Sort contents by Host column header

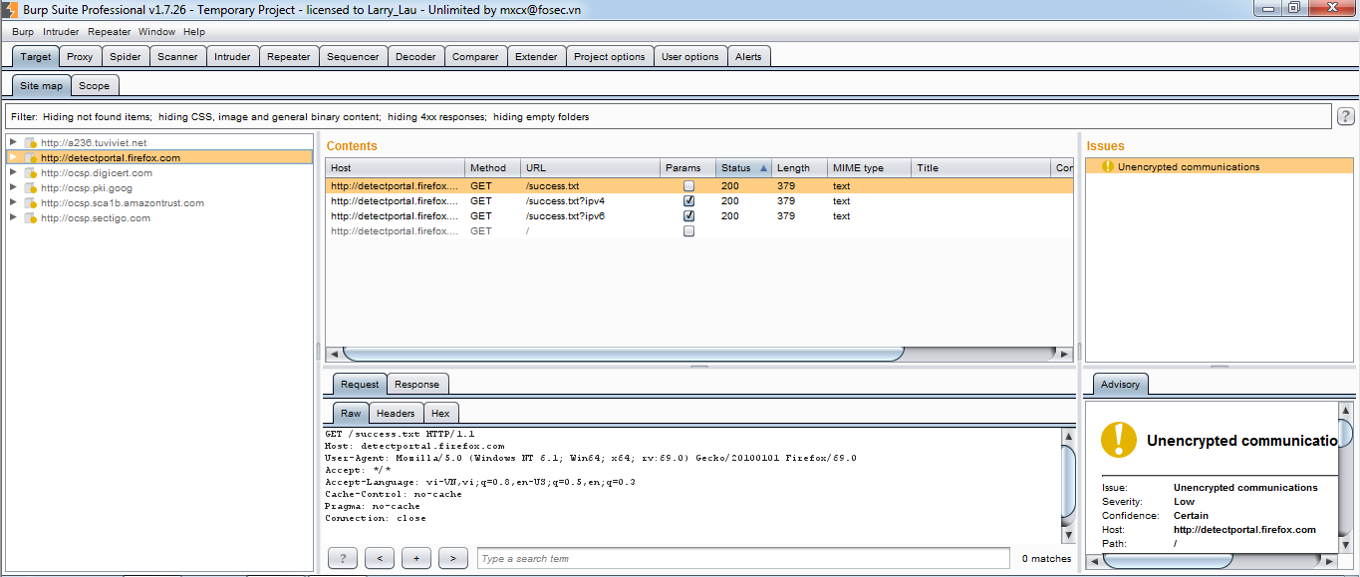coord(396,168)
